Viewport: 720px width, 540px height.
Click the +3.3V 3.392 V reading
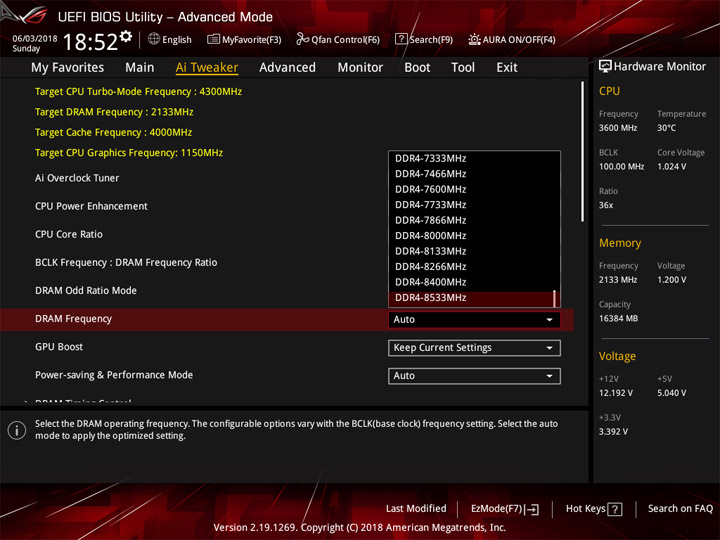[x=613, y=432]
